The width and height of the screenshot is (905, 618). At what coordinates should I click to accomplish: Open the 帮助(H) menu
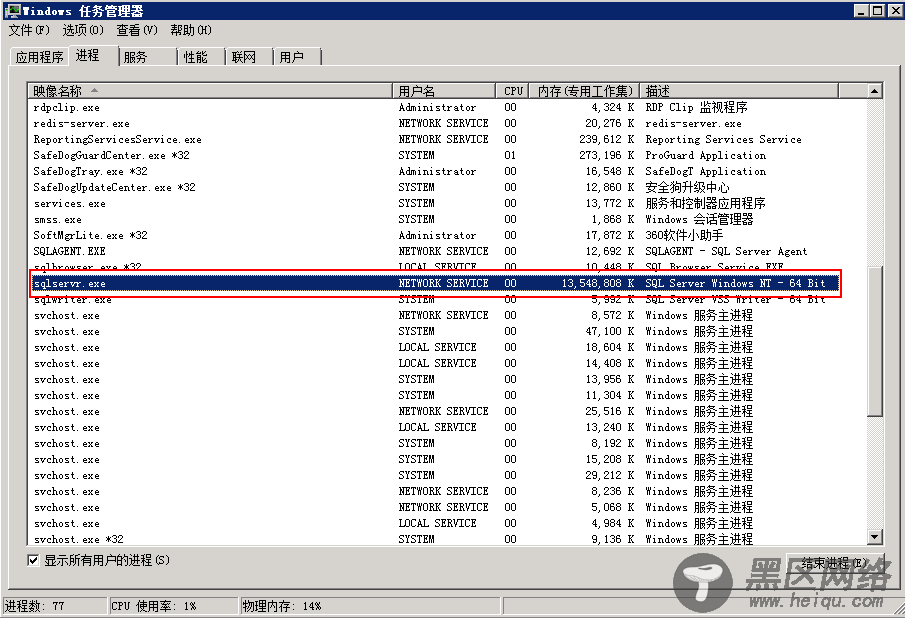click(191, 30)
